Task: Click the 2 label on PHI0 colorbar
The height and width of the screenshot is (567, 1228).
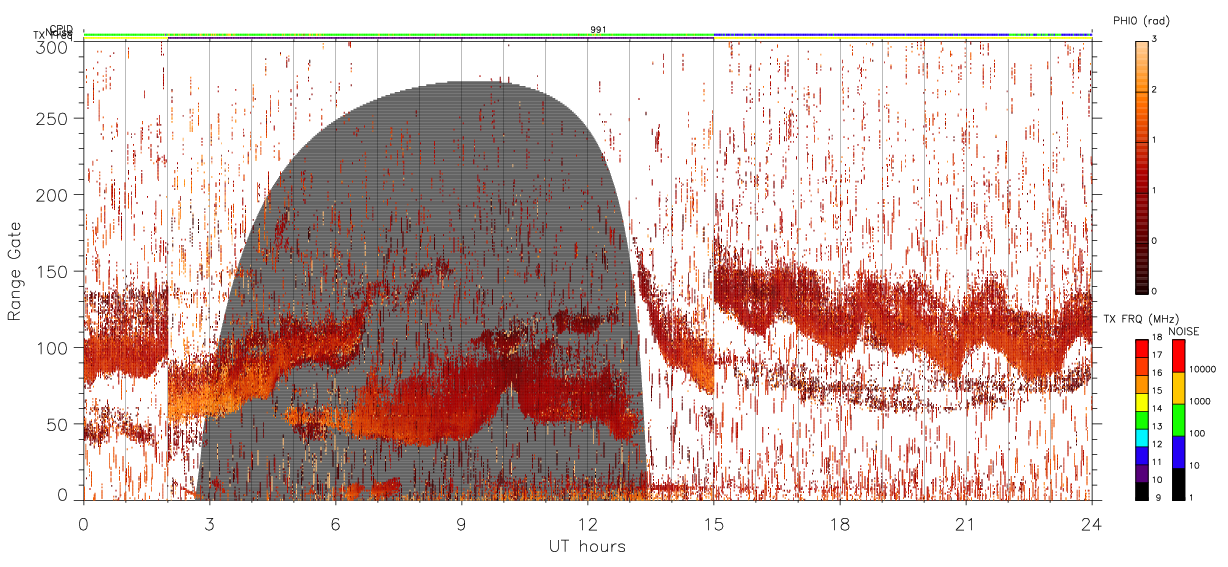Action: point(1153,89)
